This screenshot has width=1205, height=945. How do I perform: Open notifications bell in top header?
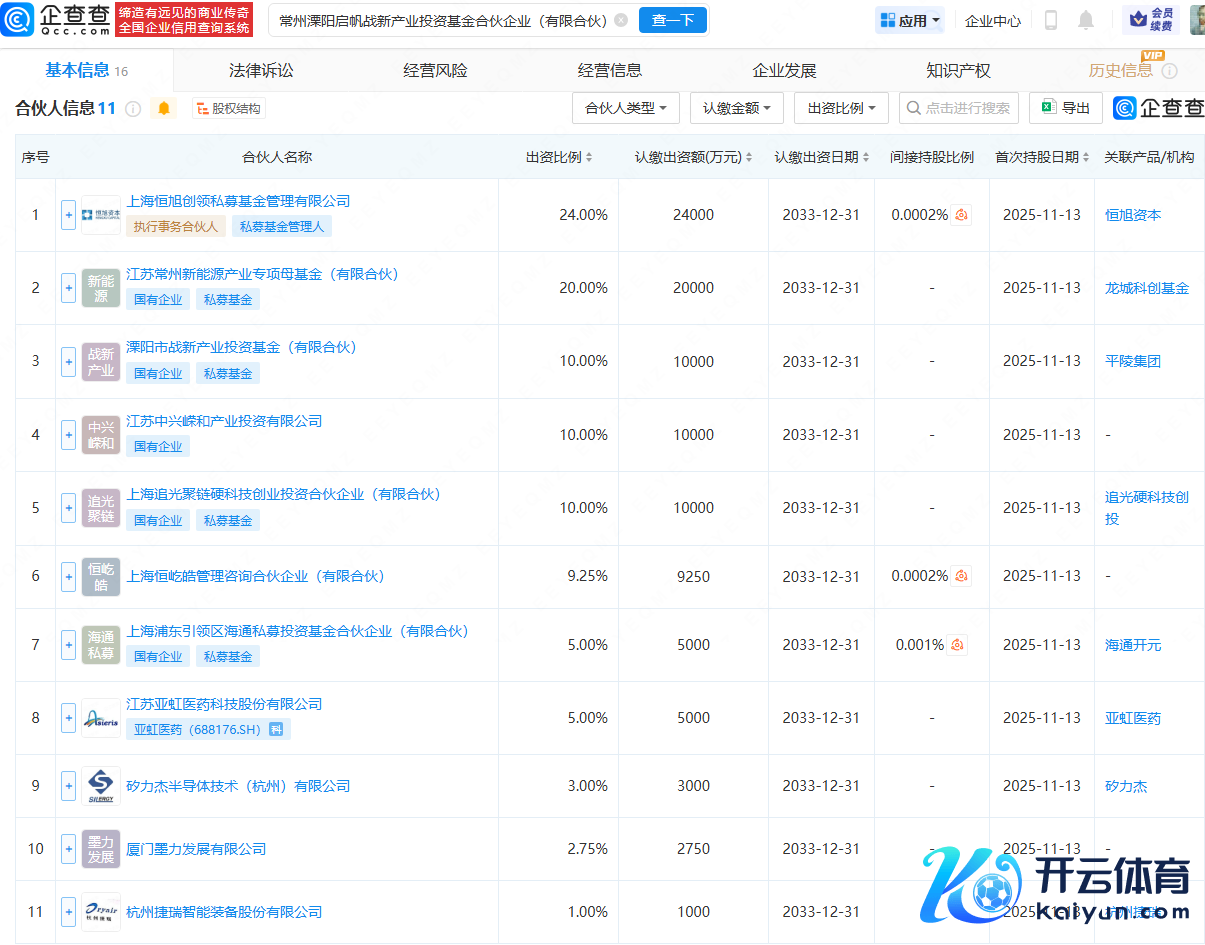[x=1086, y=20]
